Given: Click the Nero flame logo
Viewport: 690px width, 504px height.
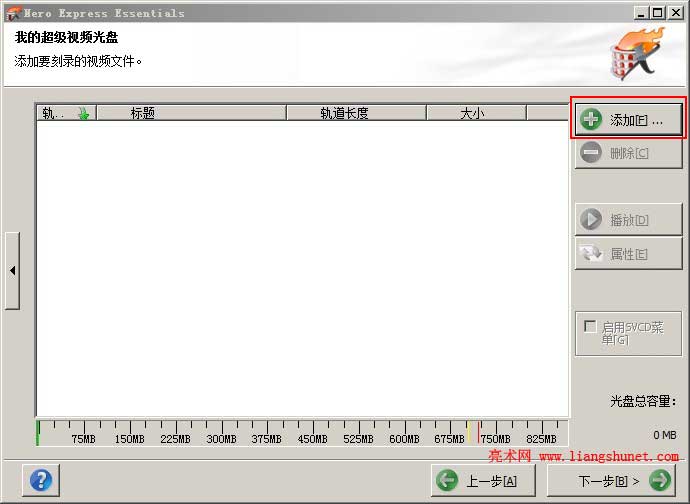Looking at the screenshot, I should pyautogui.click(x=638, y=54).
